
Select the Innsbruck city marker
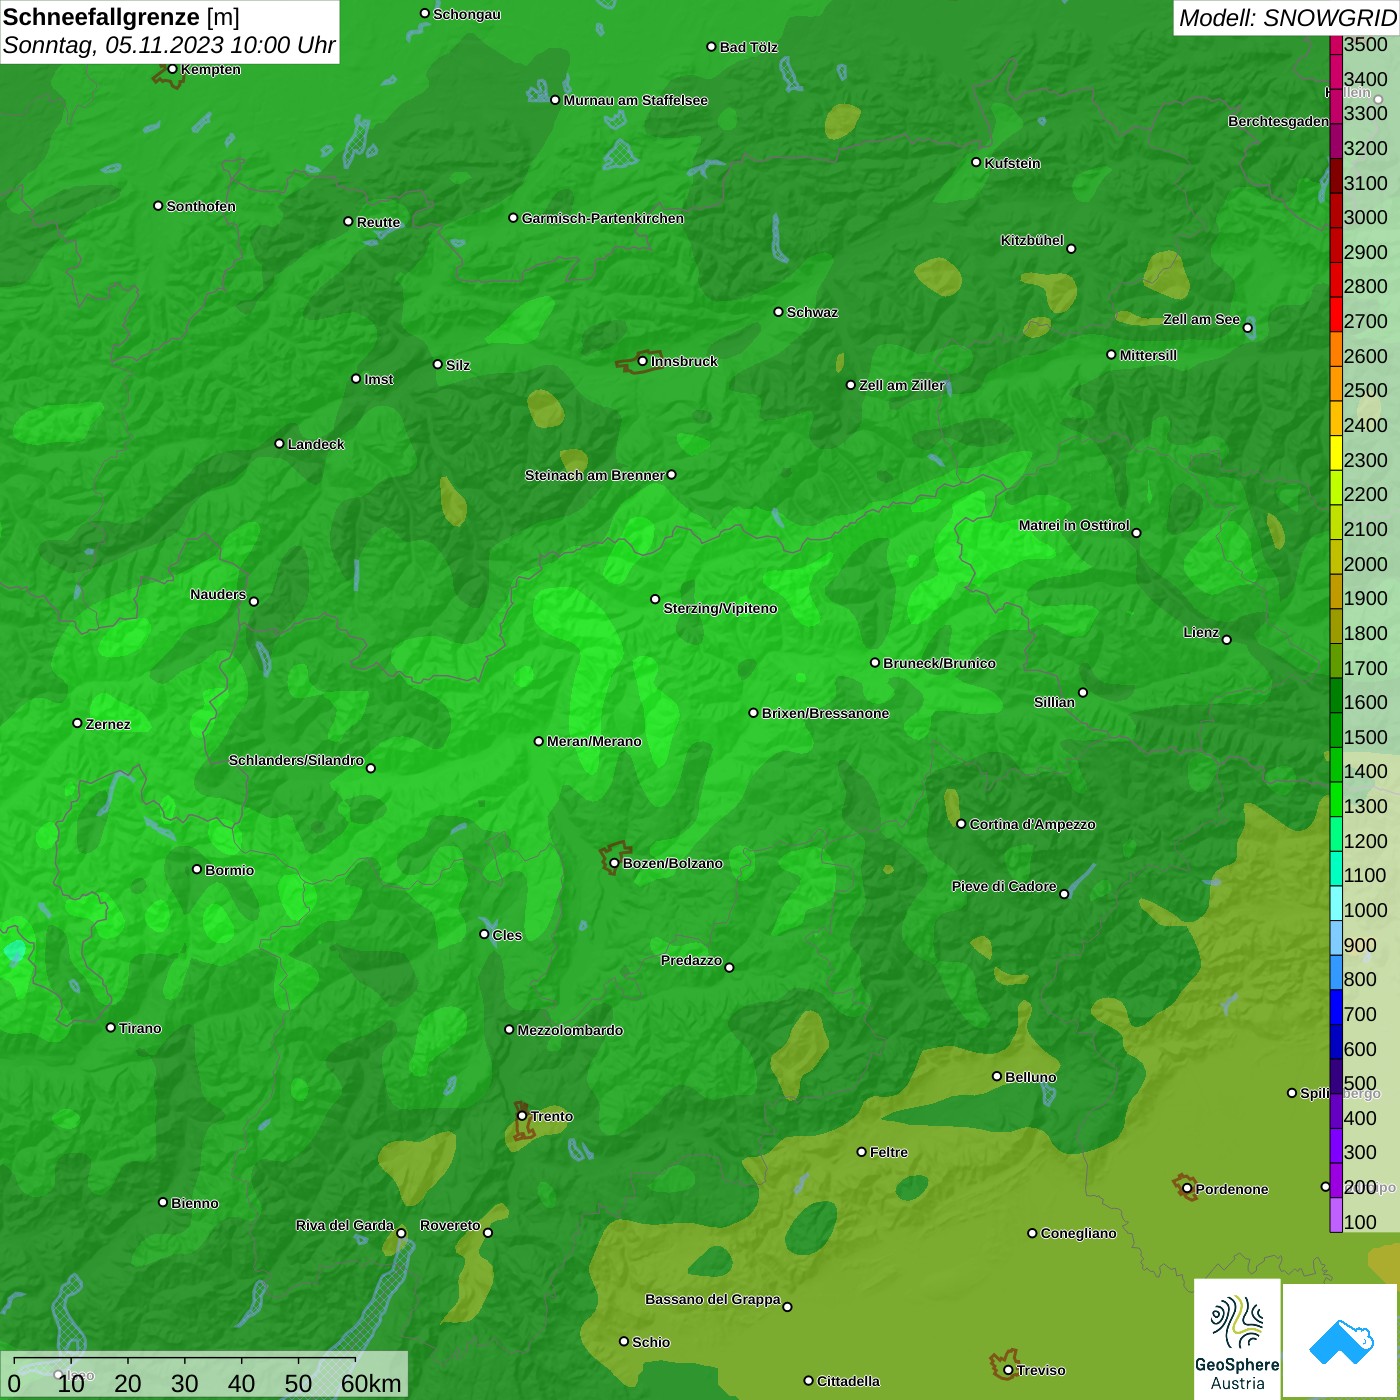click(642, 361)
